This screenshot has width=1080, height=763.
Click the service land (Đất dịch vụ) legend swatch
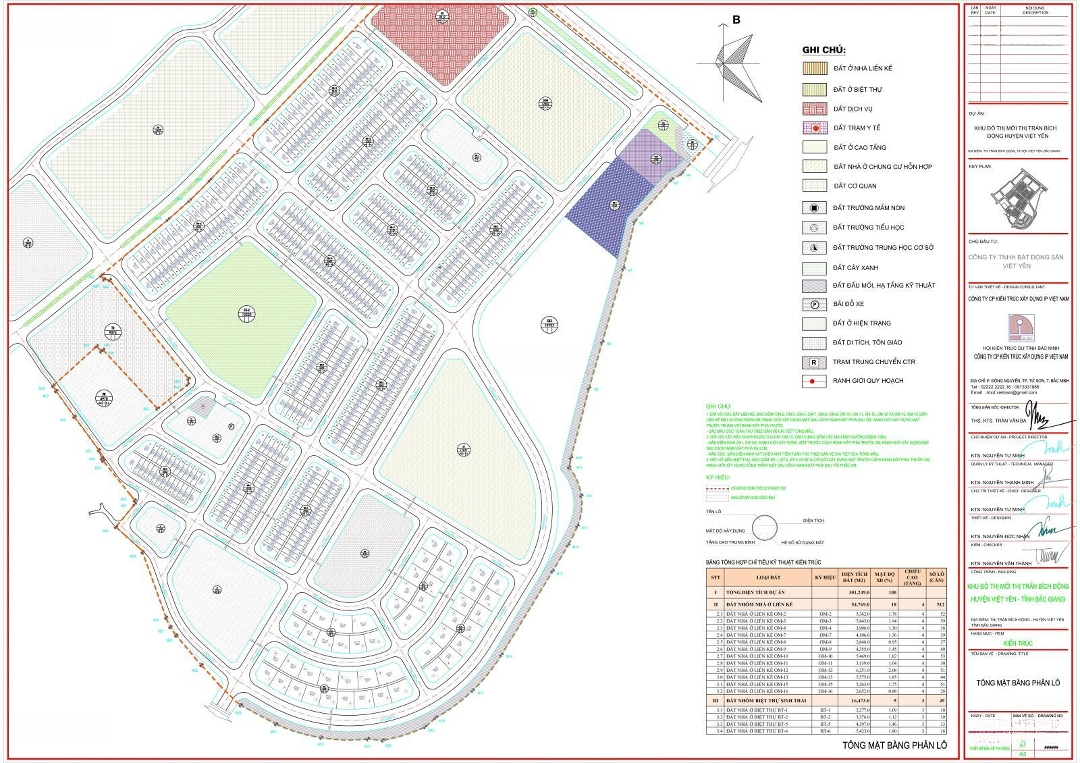coord(815,108)
